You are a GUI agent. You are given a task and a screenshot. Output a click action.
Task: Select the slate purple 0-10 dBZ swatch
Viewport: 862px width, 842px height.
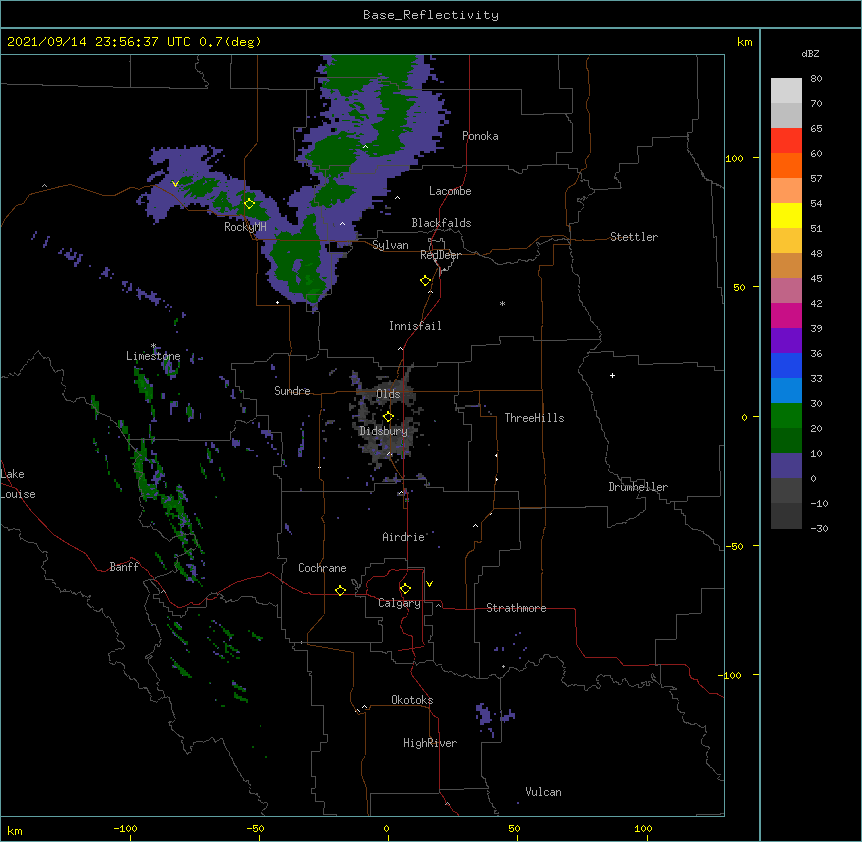(x=786, y=466)
